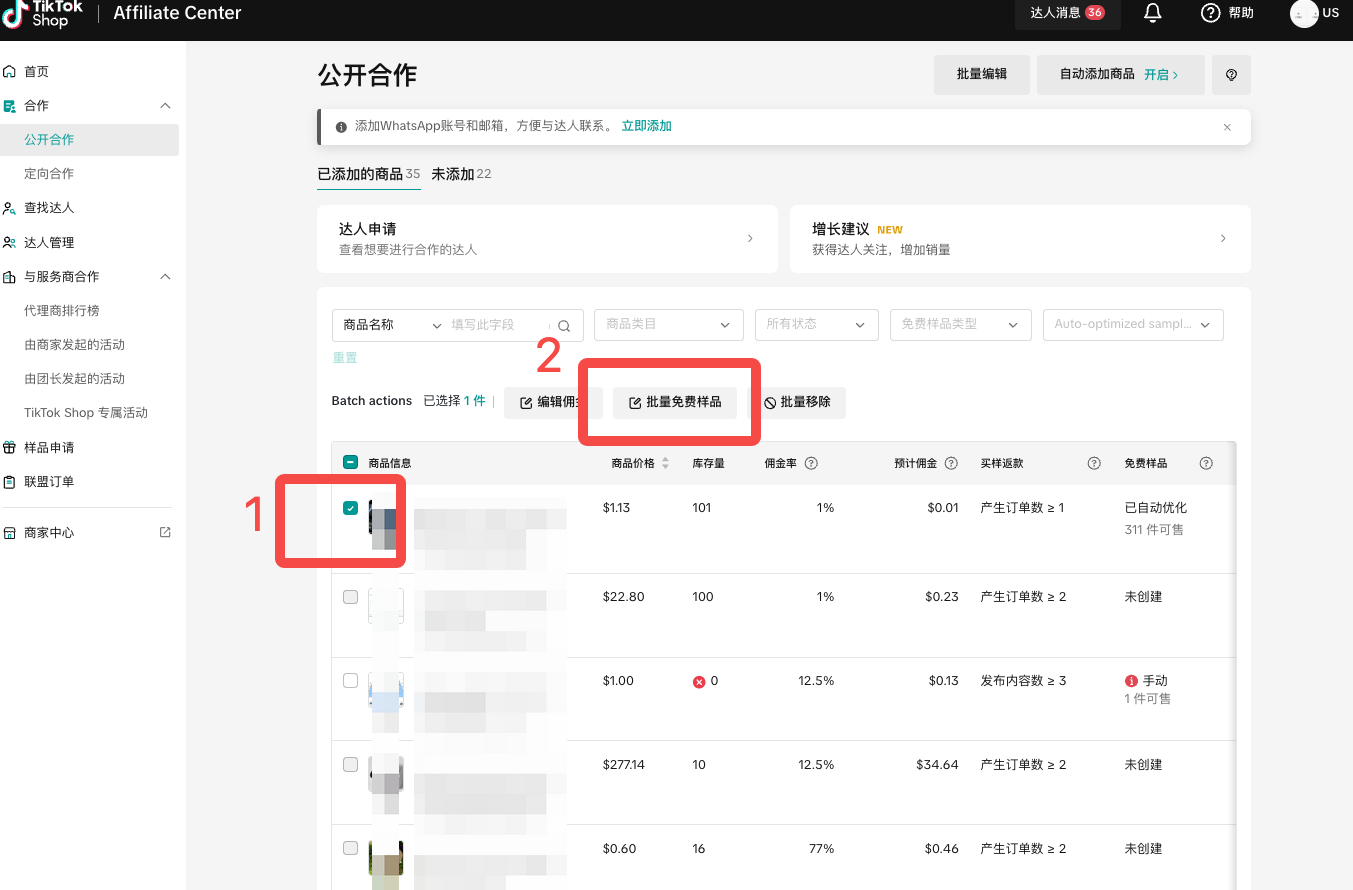1353x890 pixels.
Task: Click the lightbulb tips icon button
Action: (x=1231, y=75)
